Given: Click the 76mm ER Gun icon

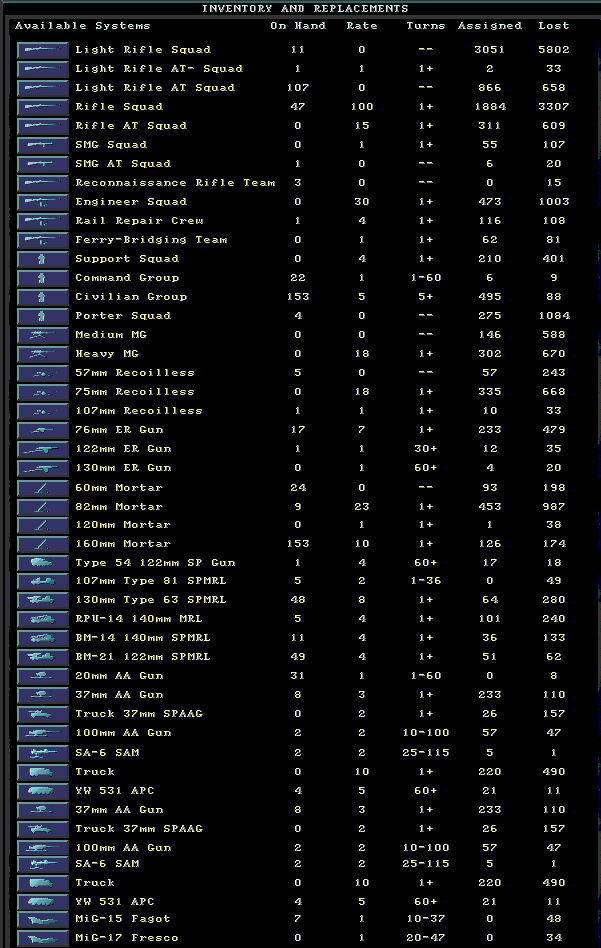Looking at the screenshot, I should (x=42, y=430).
